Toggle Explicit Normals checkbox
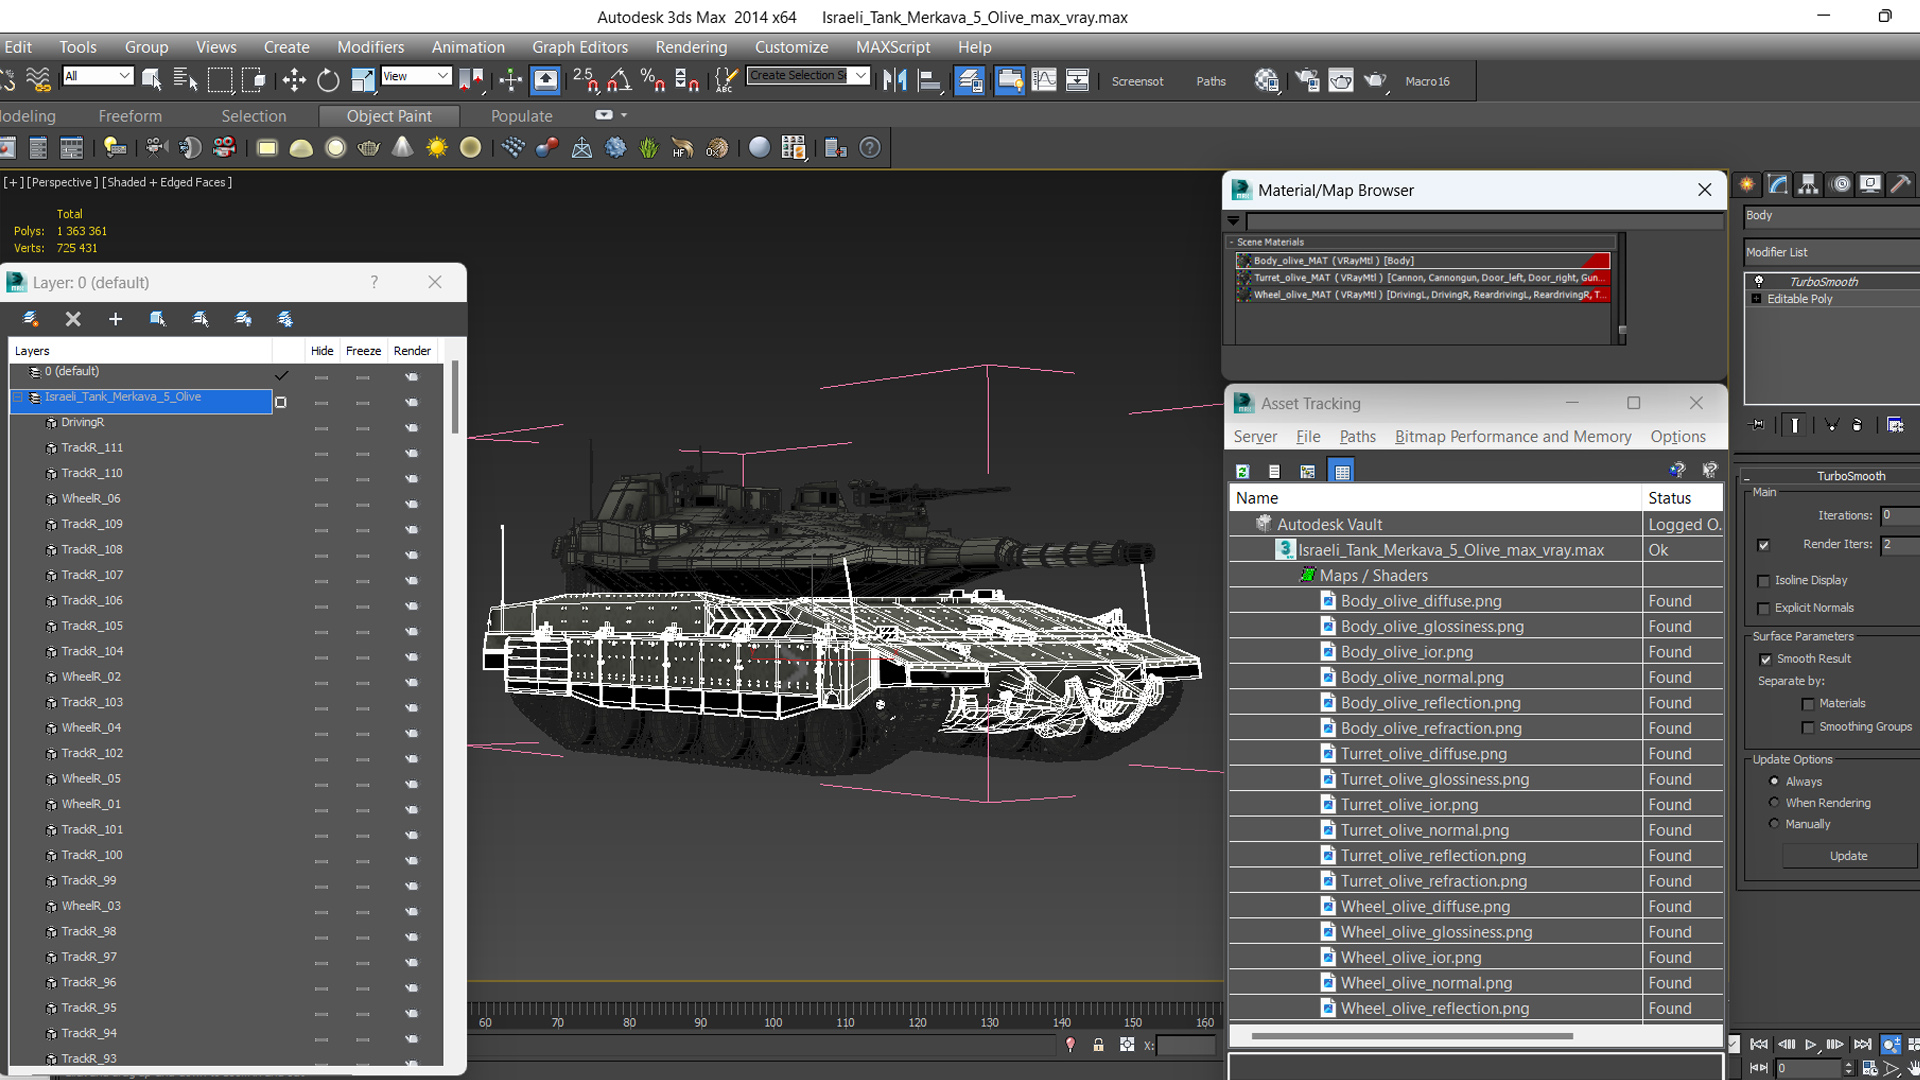 tap(1764, 609)
